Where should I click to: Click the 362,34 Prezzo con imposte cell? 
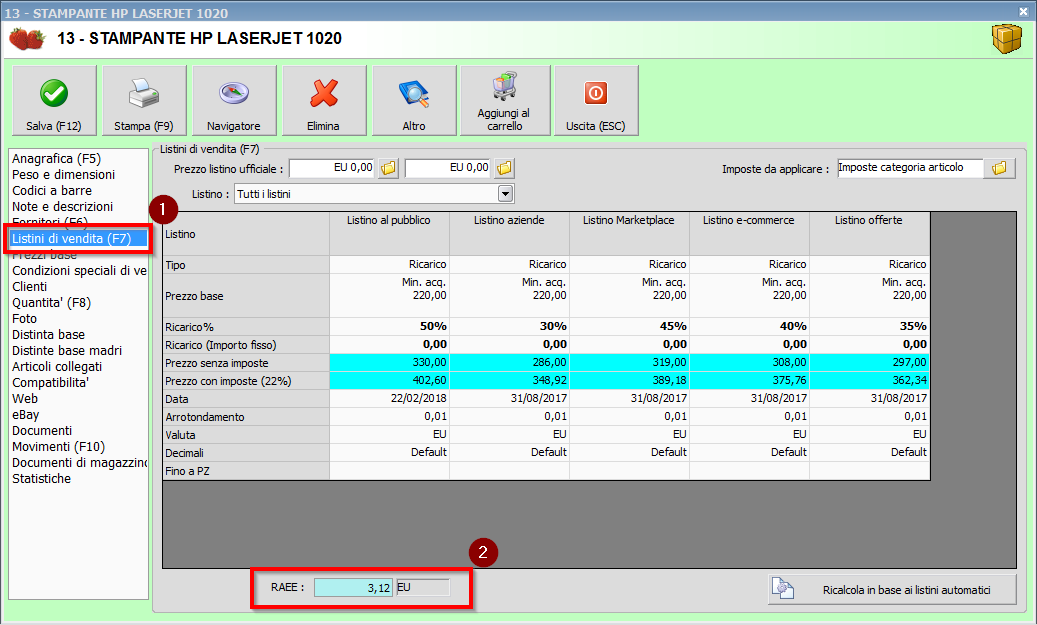pyautogui.click(x=869, y=380)
